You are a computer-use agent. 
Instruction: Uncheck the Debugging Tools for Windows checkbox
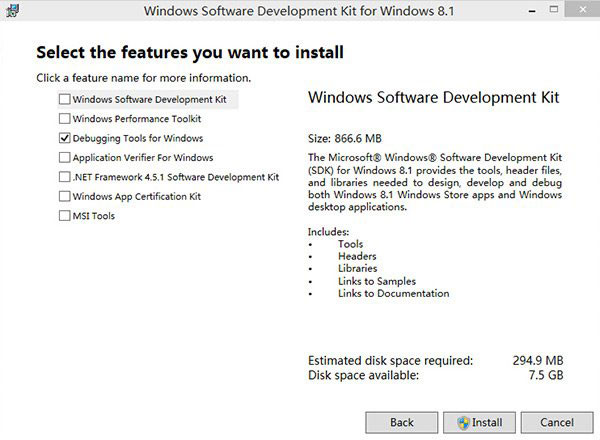pyautogui.click(x=65, y=138)
